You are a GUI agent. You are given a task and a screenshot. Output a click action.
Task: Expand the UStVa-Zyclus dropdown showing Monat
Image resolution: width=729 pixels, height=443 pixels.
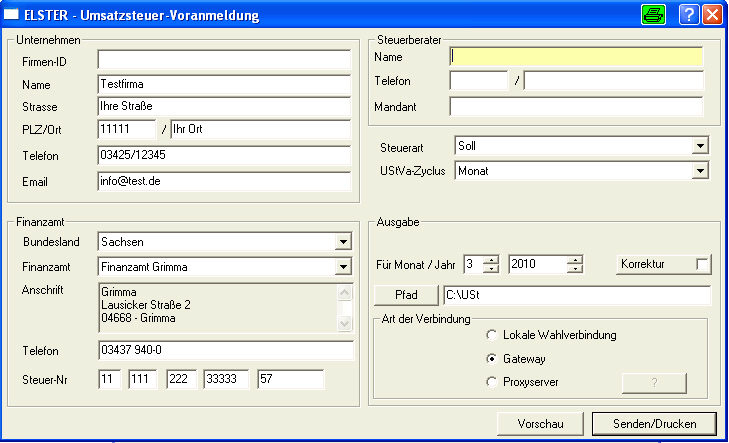[700, 171]
